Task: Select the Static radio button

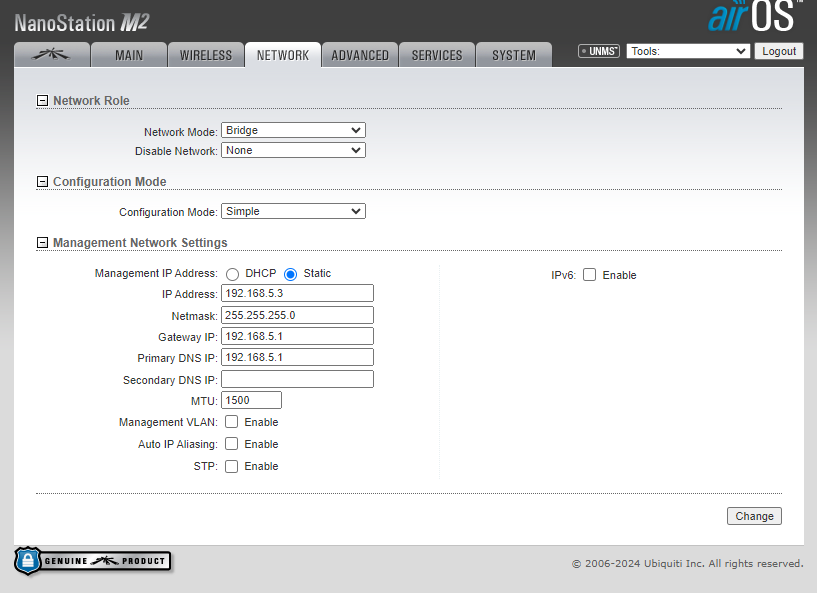Action: click(x=291, y=274)
